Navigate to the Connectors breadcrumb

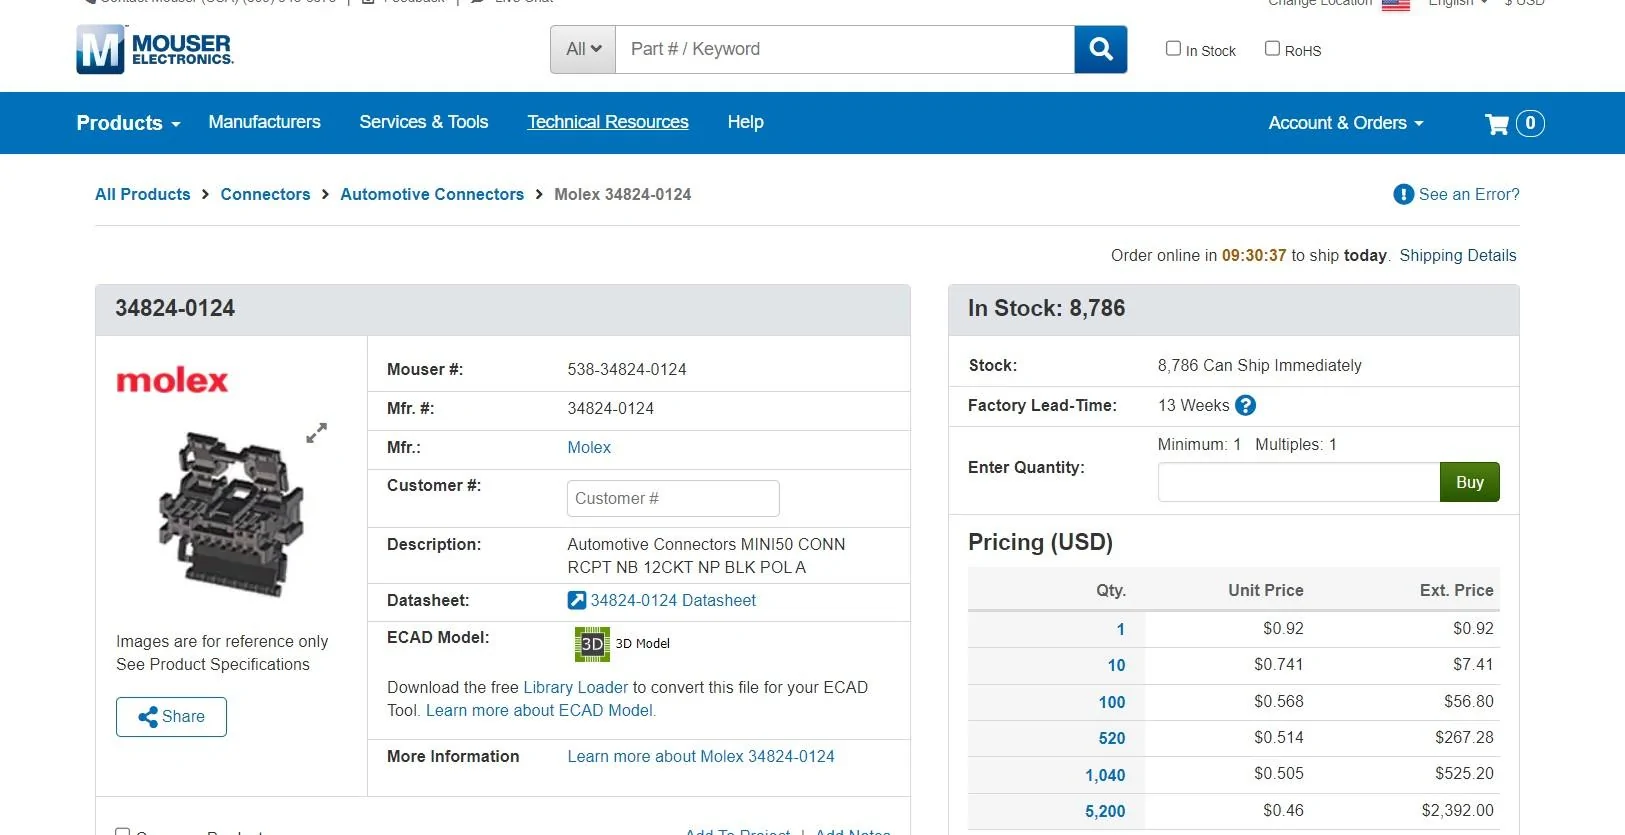pyautogui.click(x=265, y=194)
